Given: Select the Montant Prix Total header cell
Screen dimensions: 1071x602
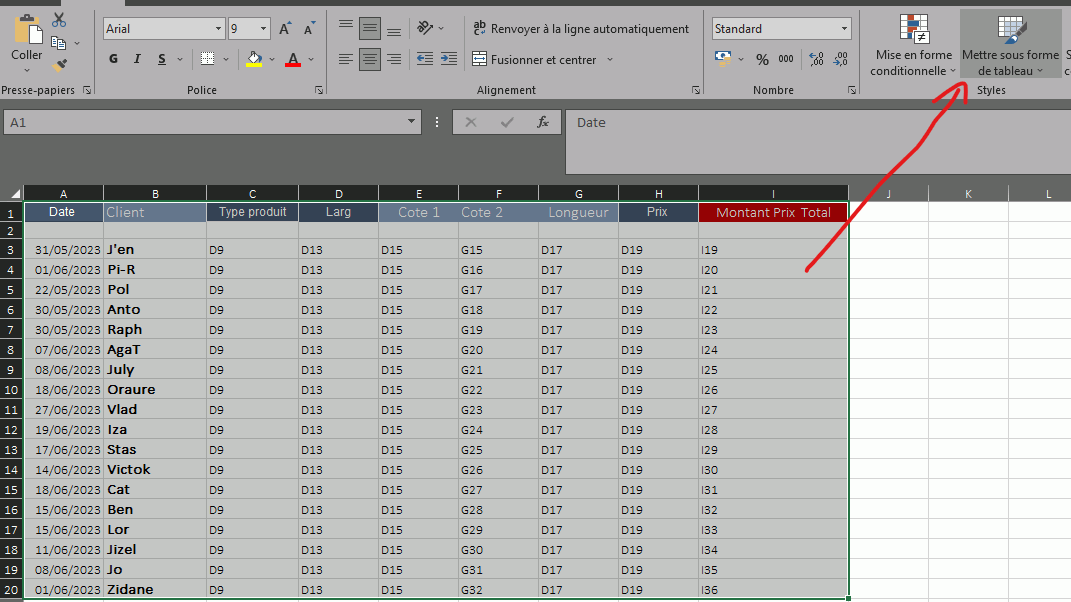Looking at the screenshot, I should click(x=773, y=212).
